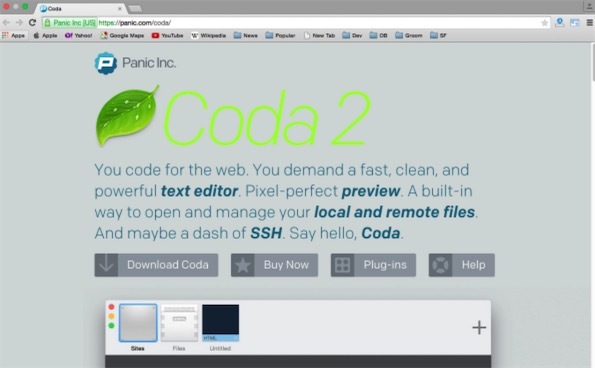This screenshot has height=368, width=595.
Task: Click the Chrome user profile icon
Action: pyautogui.click(x=589, y=6)
